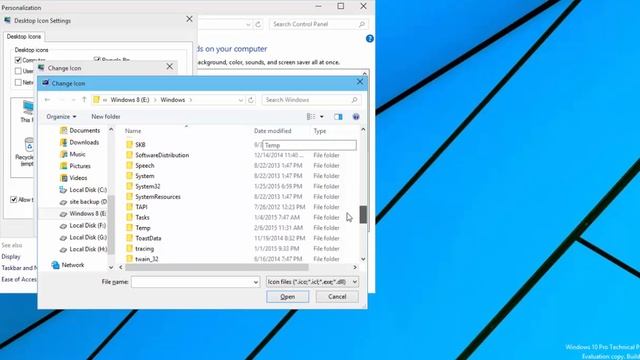
Task: Open Pictures in the navigation pane
Action: pos(80,166)
